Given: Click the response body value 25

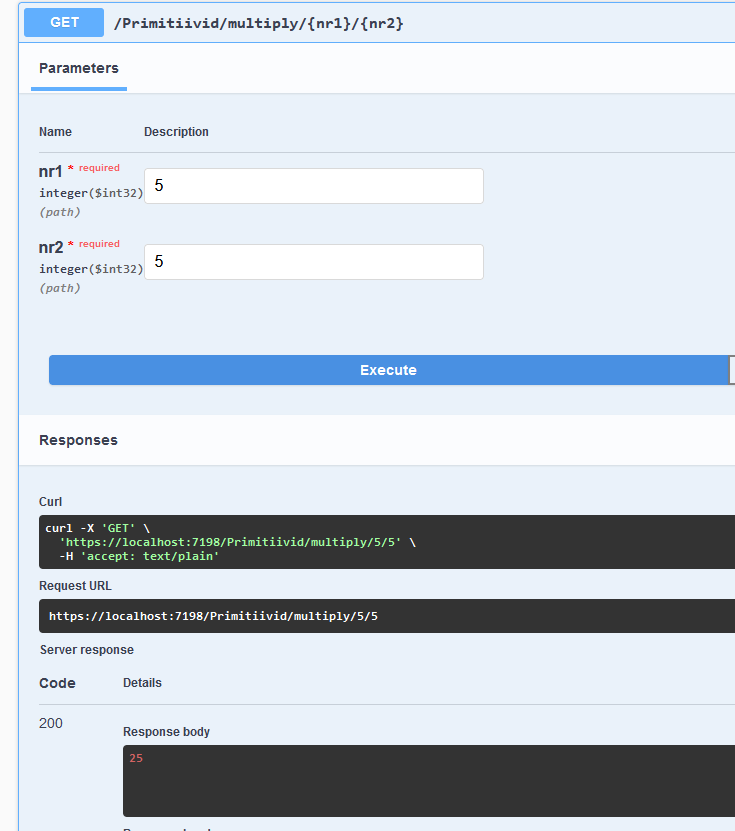Looking at the screenshot, I should (136, 758).
